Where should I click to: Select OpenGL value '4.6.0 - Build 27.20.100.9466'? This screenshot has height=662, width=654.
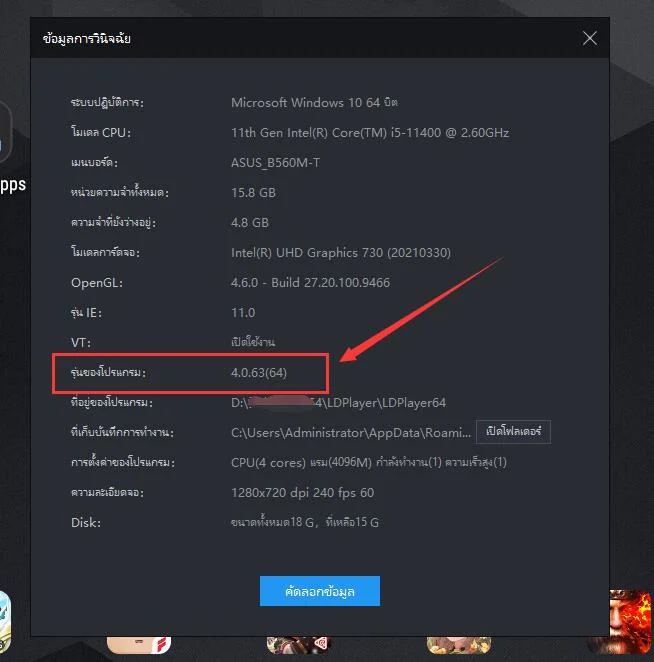tap(310, 283)
